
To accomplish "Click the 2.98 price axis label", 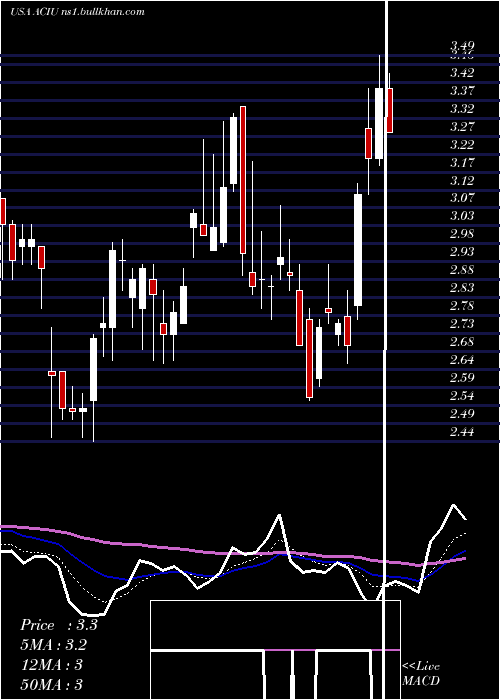I will (x=462, y=233).
